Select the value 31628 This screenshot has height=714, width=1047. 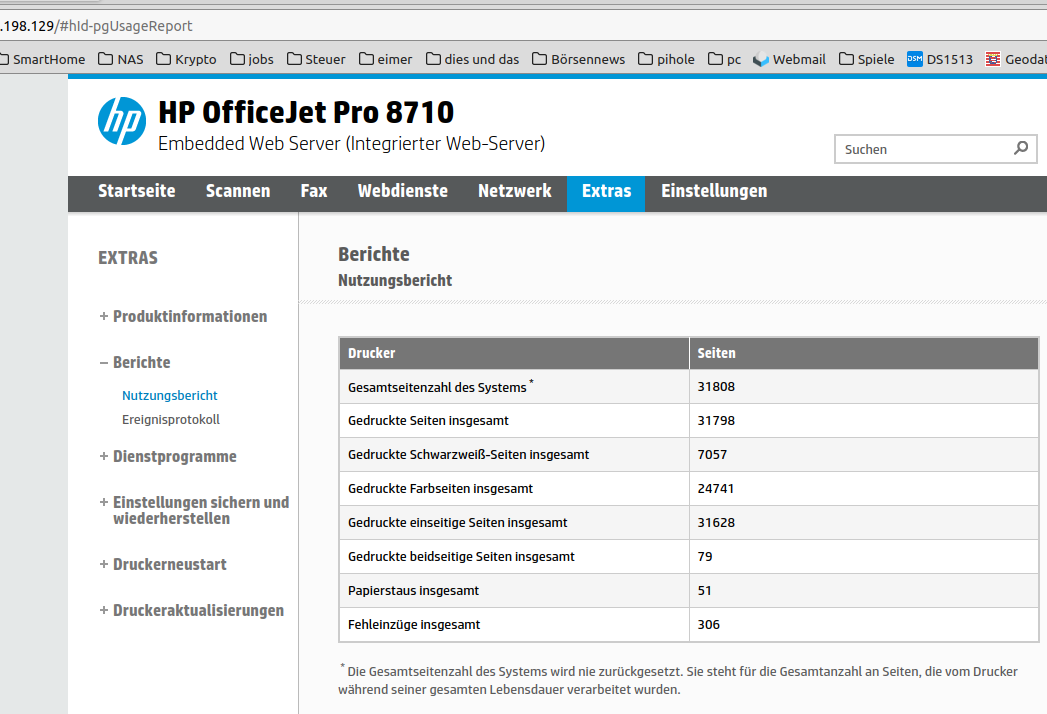point(716,523)
